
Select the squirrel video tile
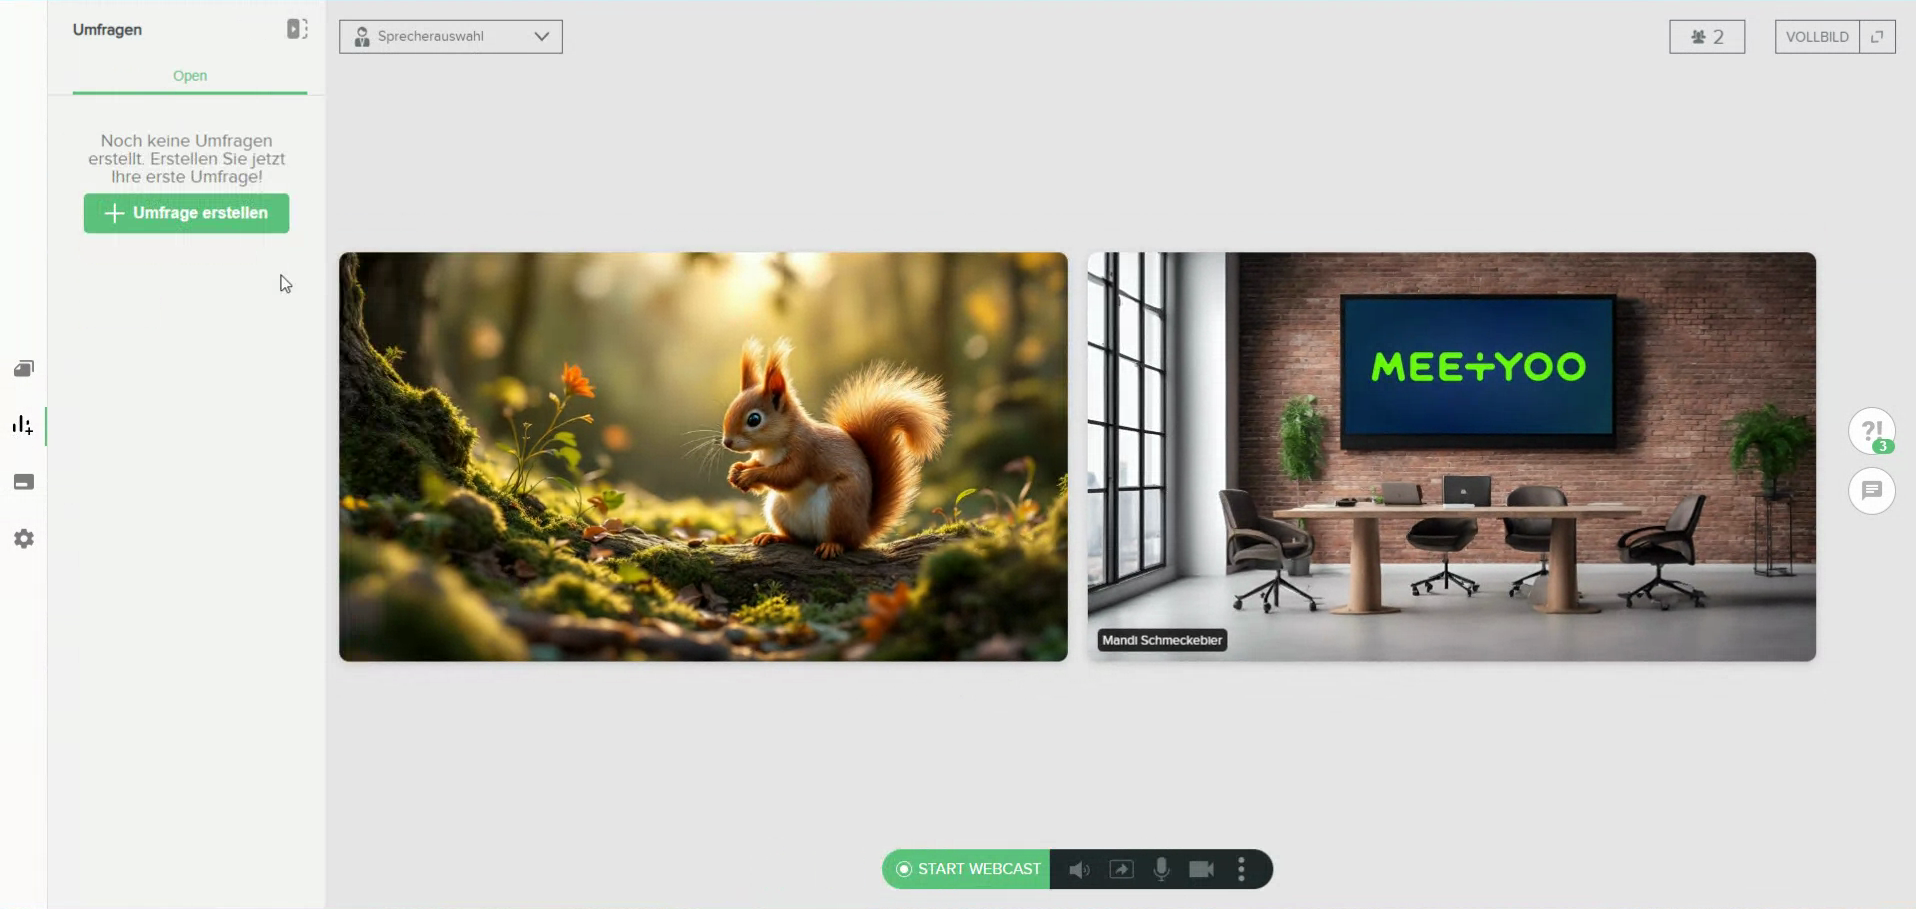tap(703, 457)
